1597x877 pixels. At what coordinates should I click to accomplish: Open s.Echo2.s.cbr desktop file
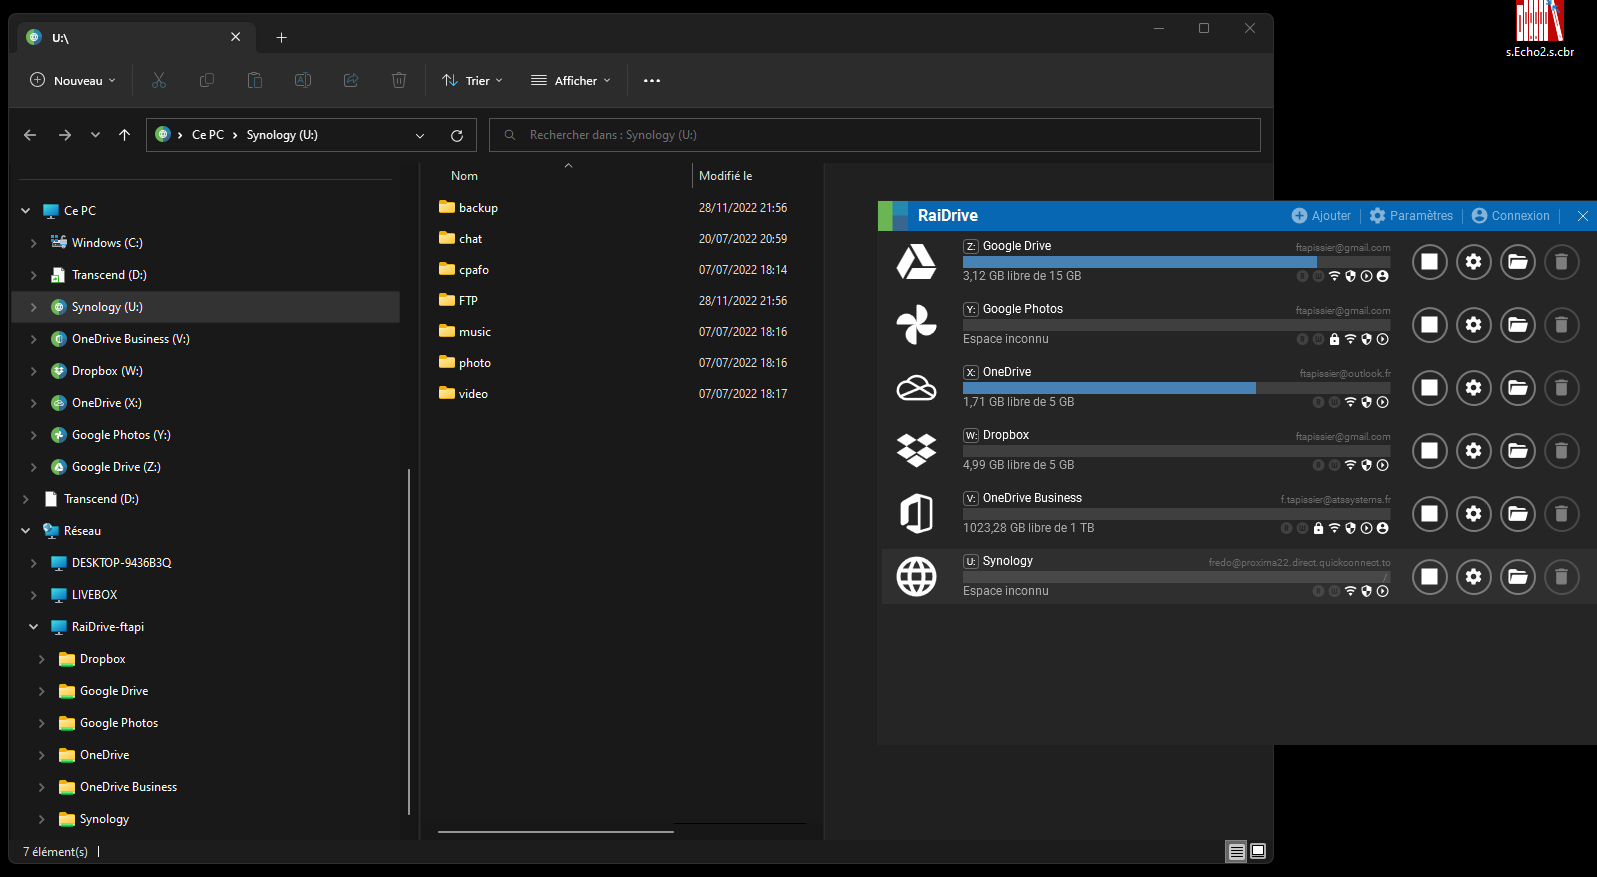(x=1540, y=29)
